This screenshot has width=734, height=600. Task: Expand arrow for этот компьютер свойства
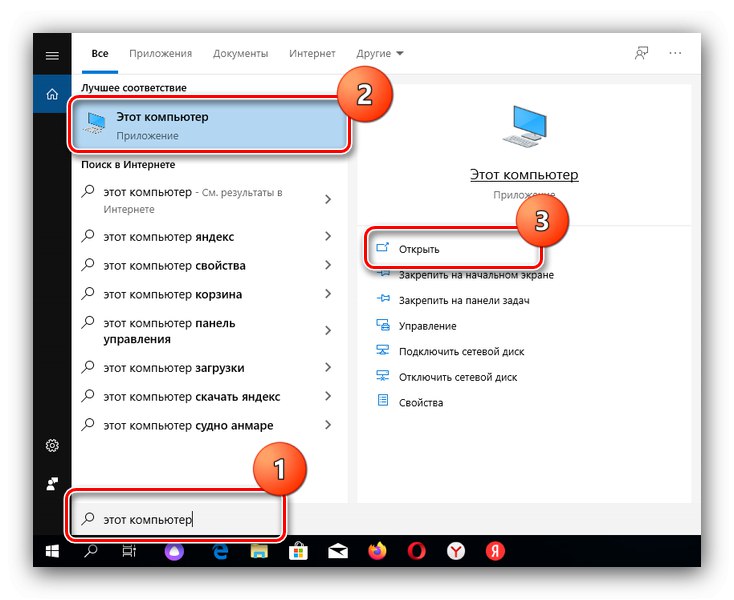click(328, 265)
